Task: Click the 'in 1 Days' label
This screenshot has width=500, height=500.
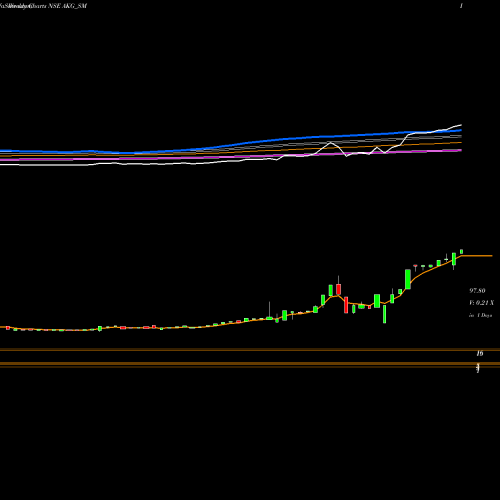Action: pyautogui.click(x=480, y=315)
